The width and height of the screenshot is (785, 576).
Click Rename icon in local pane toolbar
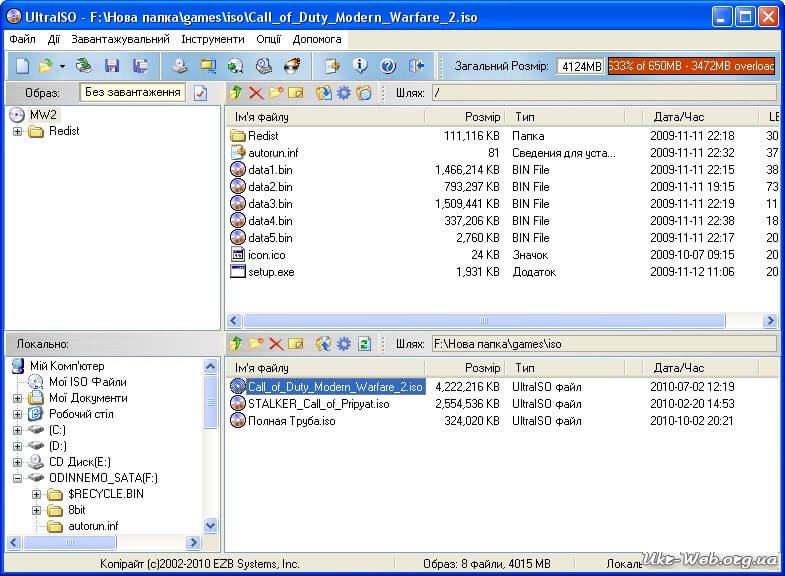(x=296, y=344)
